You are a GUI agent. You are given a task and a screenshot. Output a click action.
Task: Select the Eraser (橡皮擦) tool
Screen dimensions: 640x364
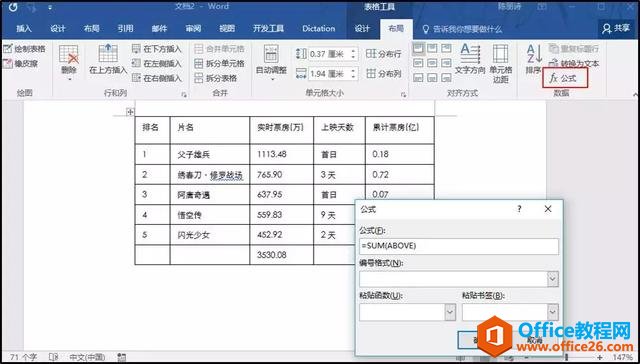[x=20, y=64]
